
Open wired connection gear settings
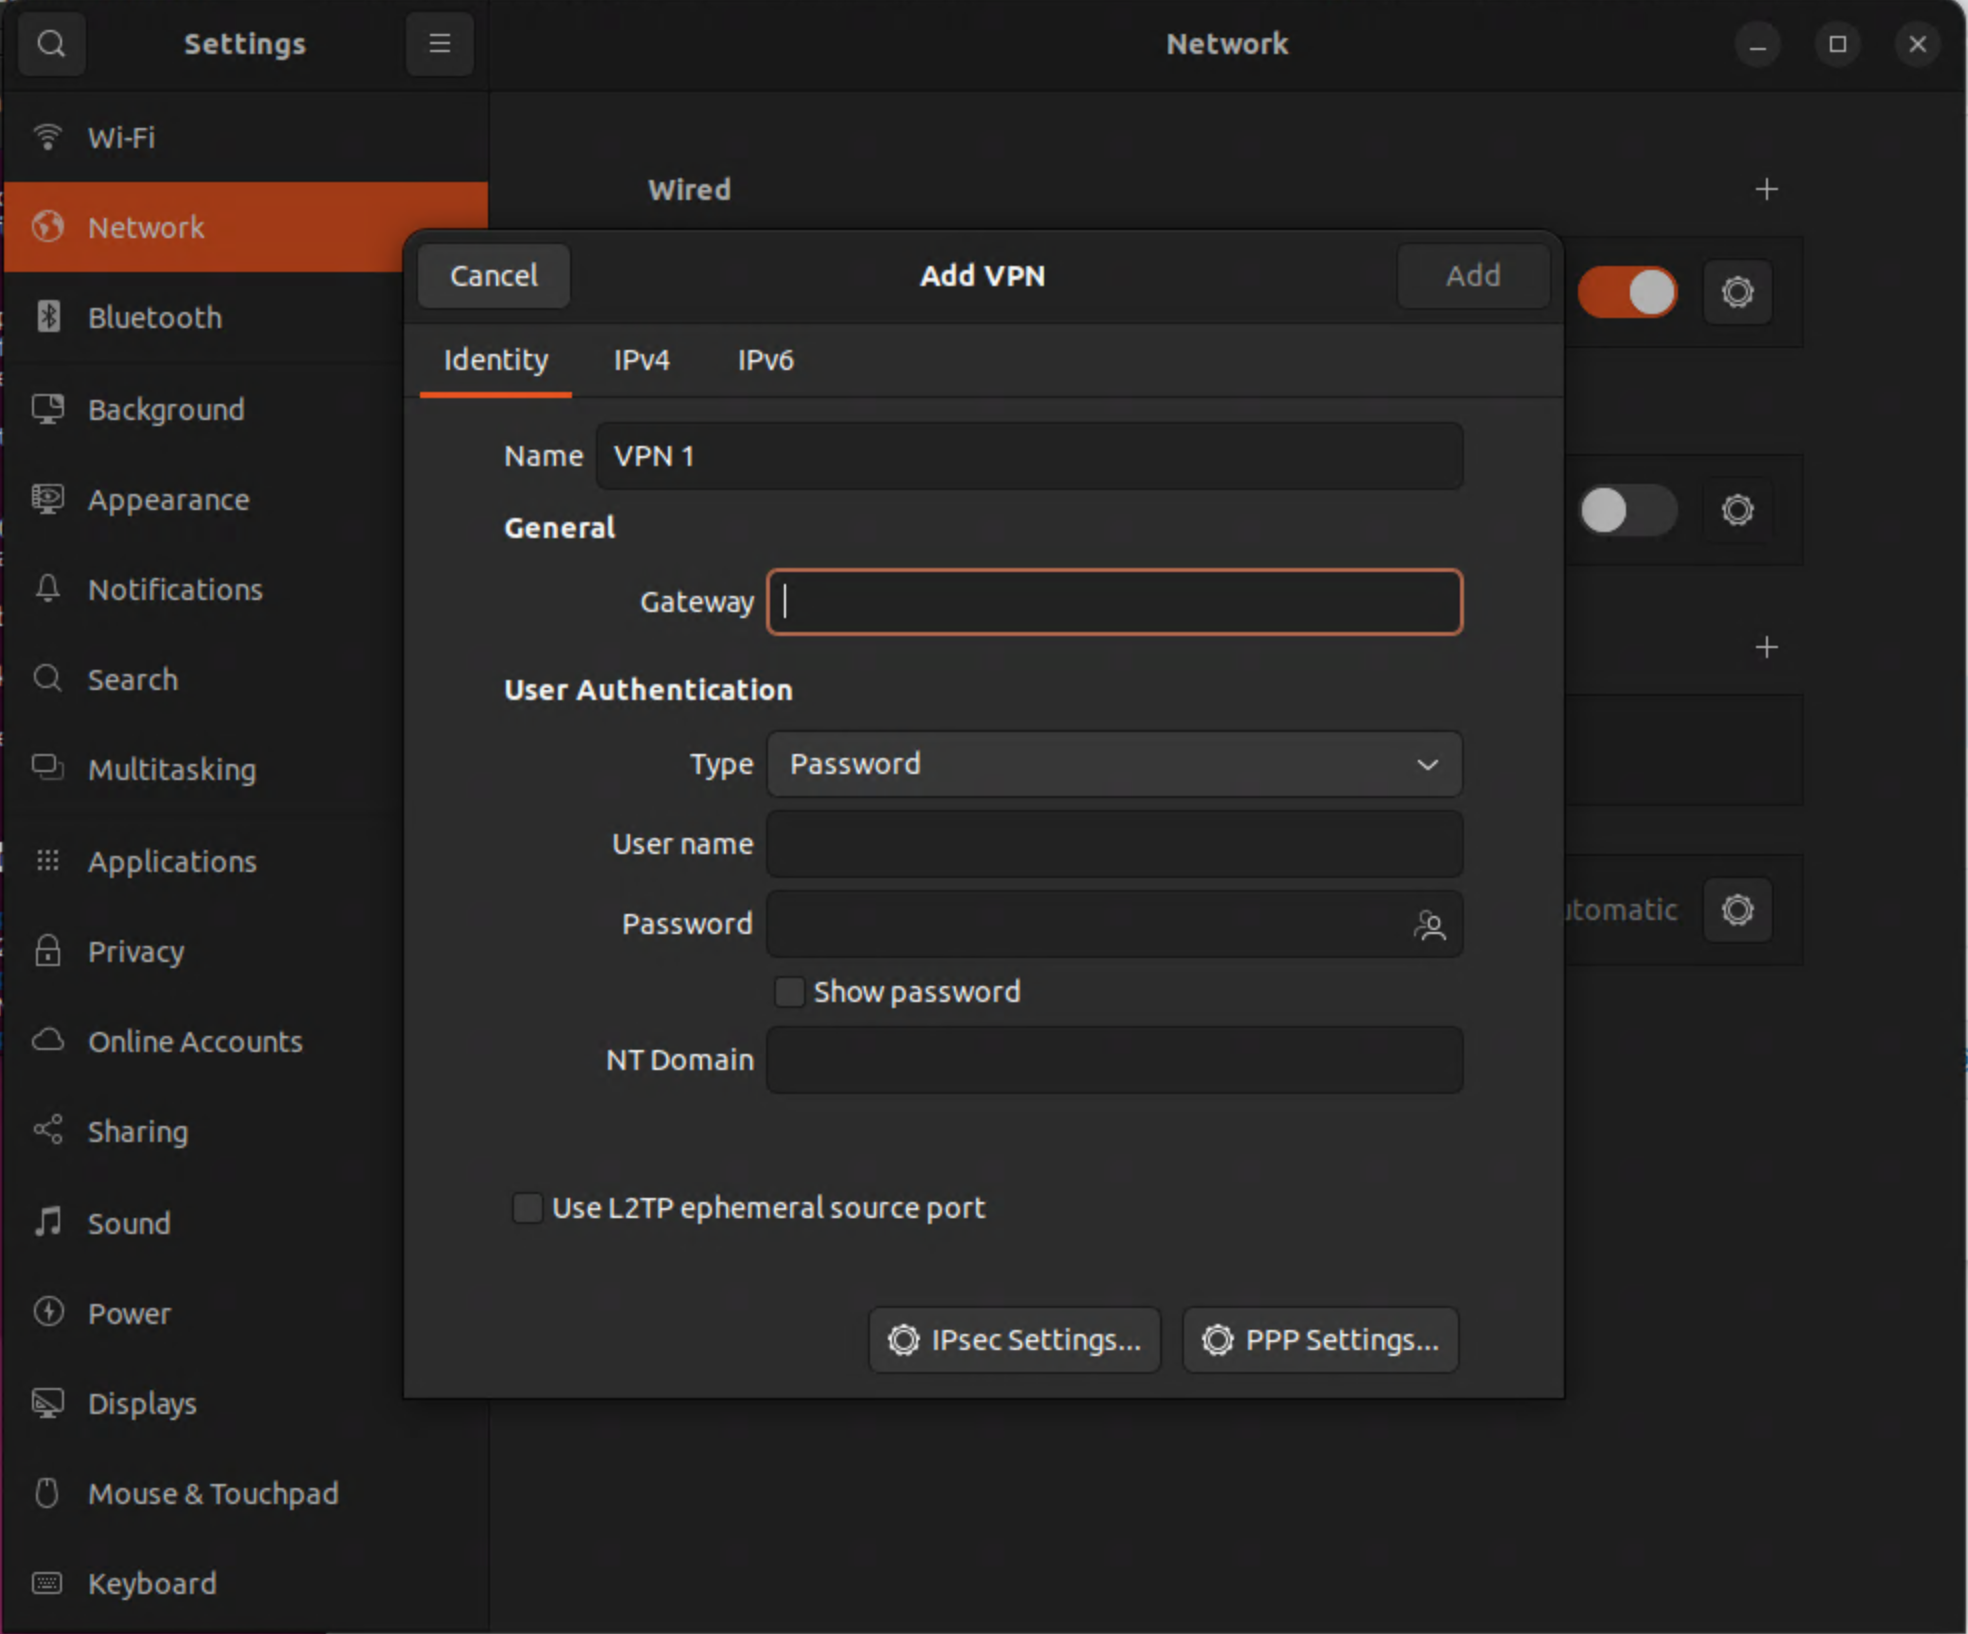(x=1737, y=292)
